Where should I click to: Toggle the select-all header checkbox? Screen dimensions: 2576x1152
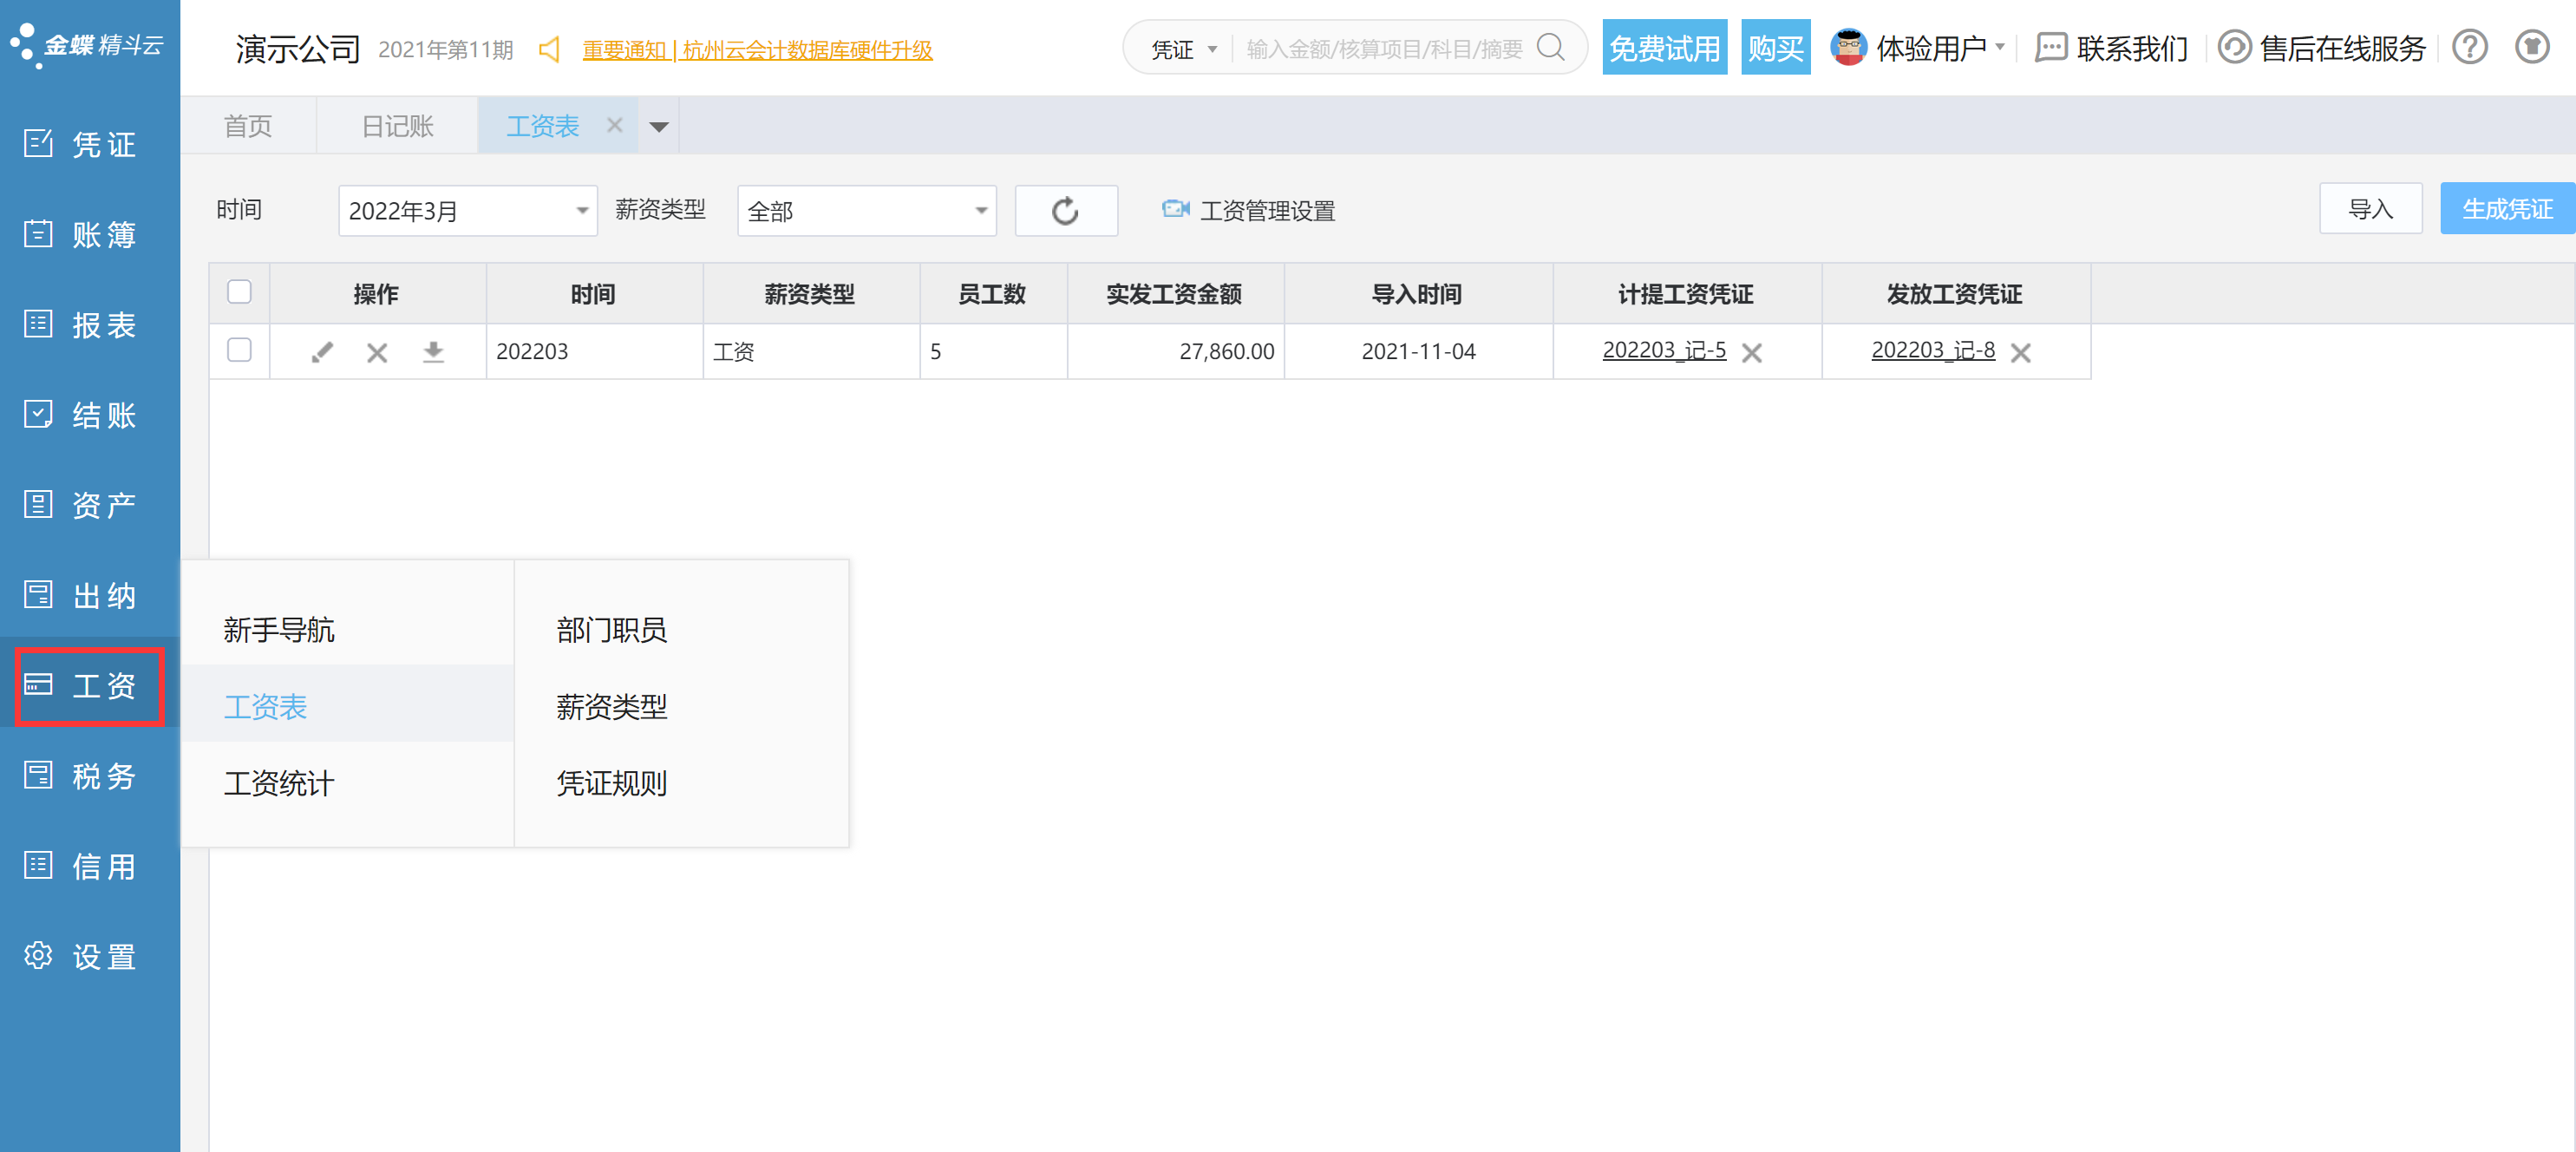tap(239, 292)
